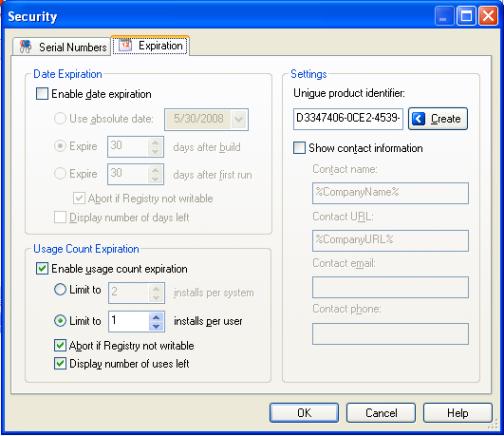The width and height of the screenshot is (504, 436).
Task: Open Help for the Security dialog
Action: 458,413
